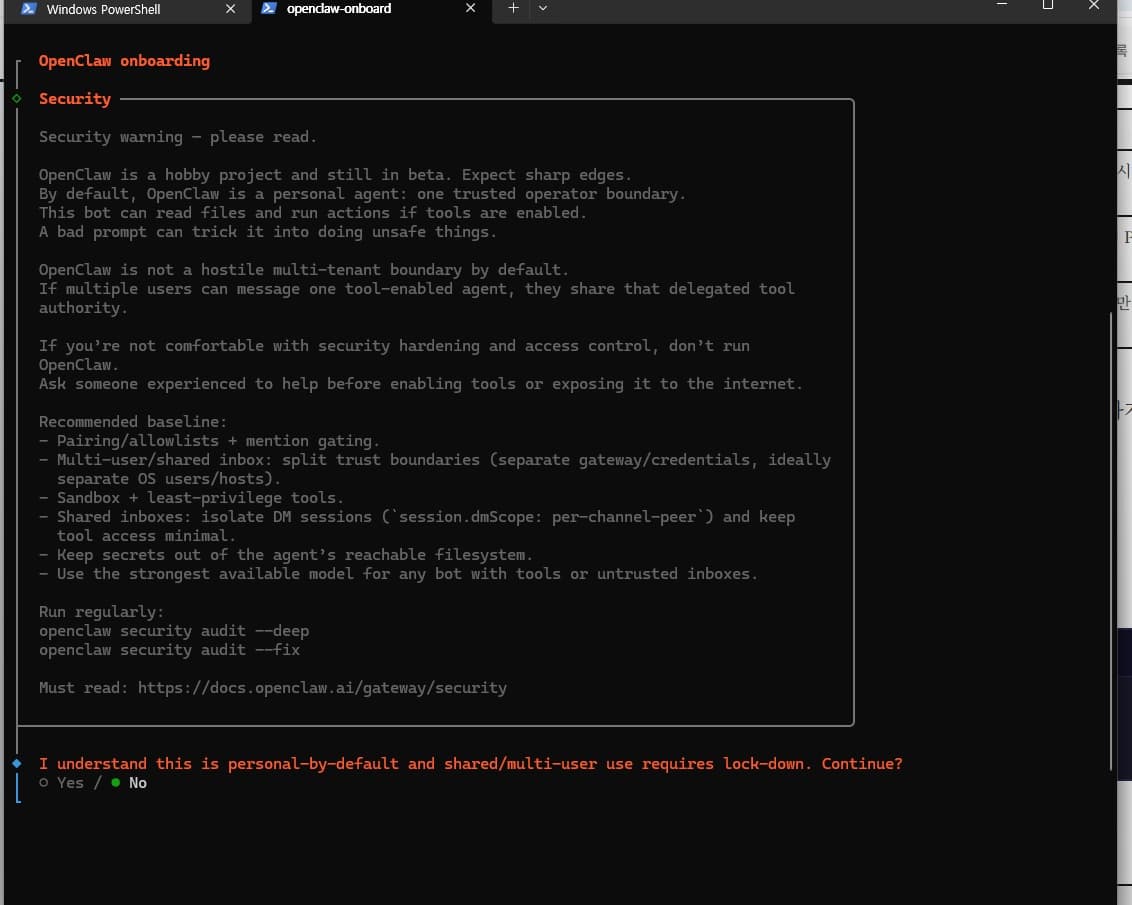
Task: Click the PowerShell icon on openclaw-onboard tab
Action: pos(269,8)
